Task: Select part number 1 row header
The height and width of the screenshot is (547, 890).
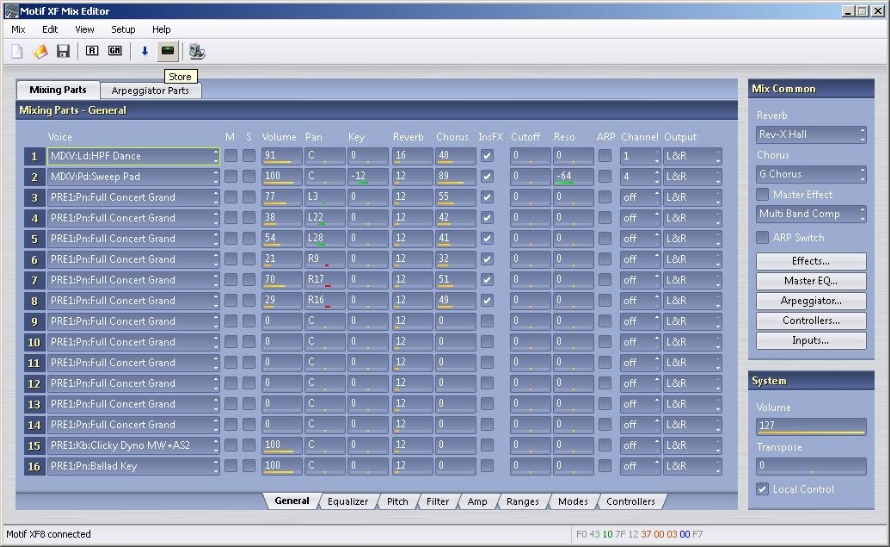Action: 34,156
